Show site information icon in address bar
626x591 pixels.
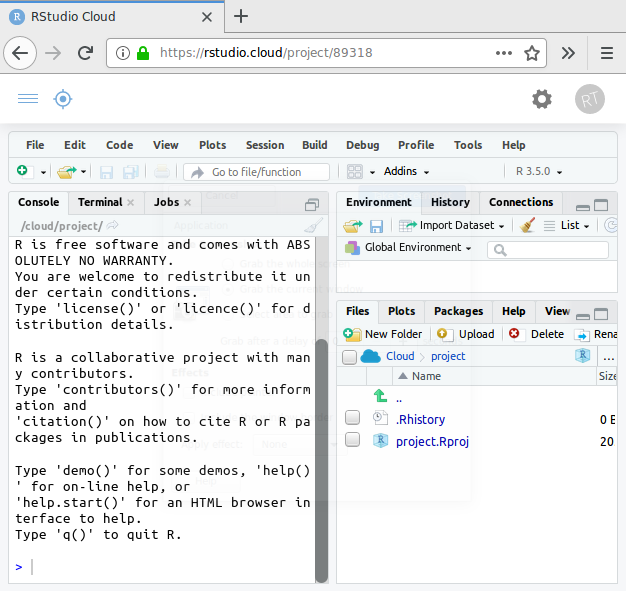click(x=123, y=53)
